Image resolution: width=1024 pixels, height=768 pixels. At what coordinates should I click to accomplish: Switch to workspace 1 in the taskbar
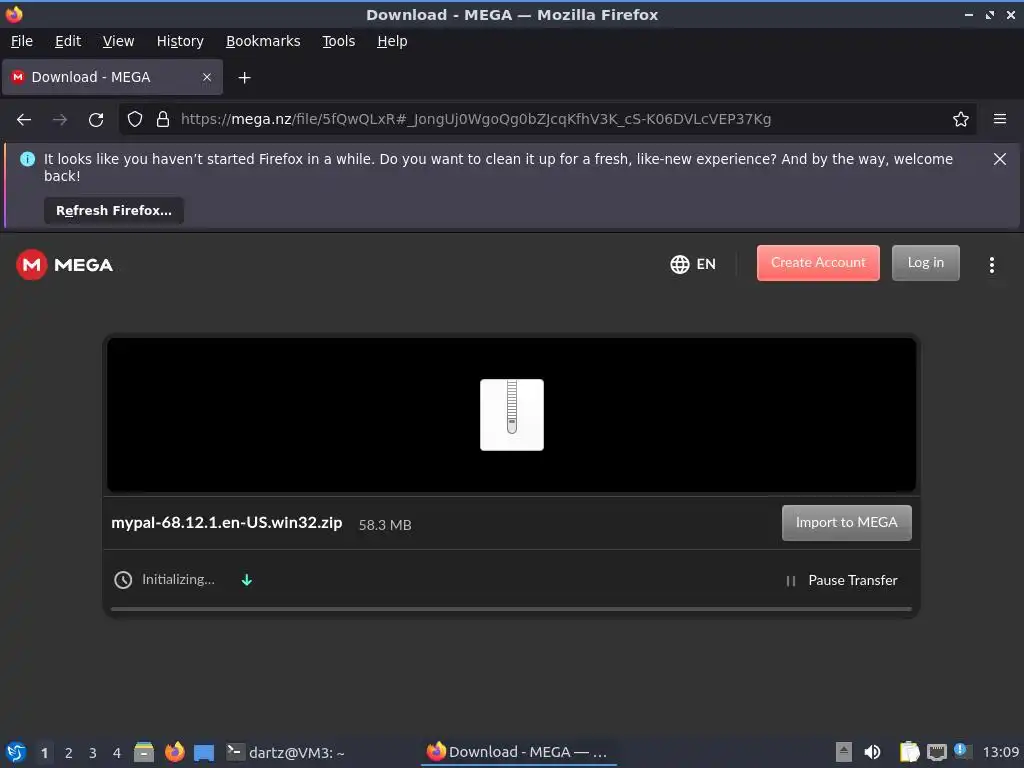[x=44, y=753]
